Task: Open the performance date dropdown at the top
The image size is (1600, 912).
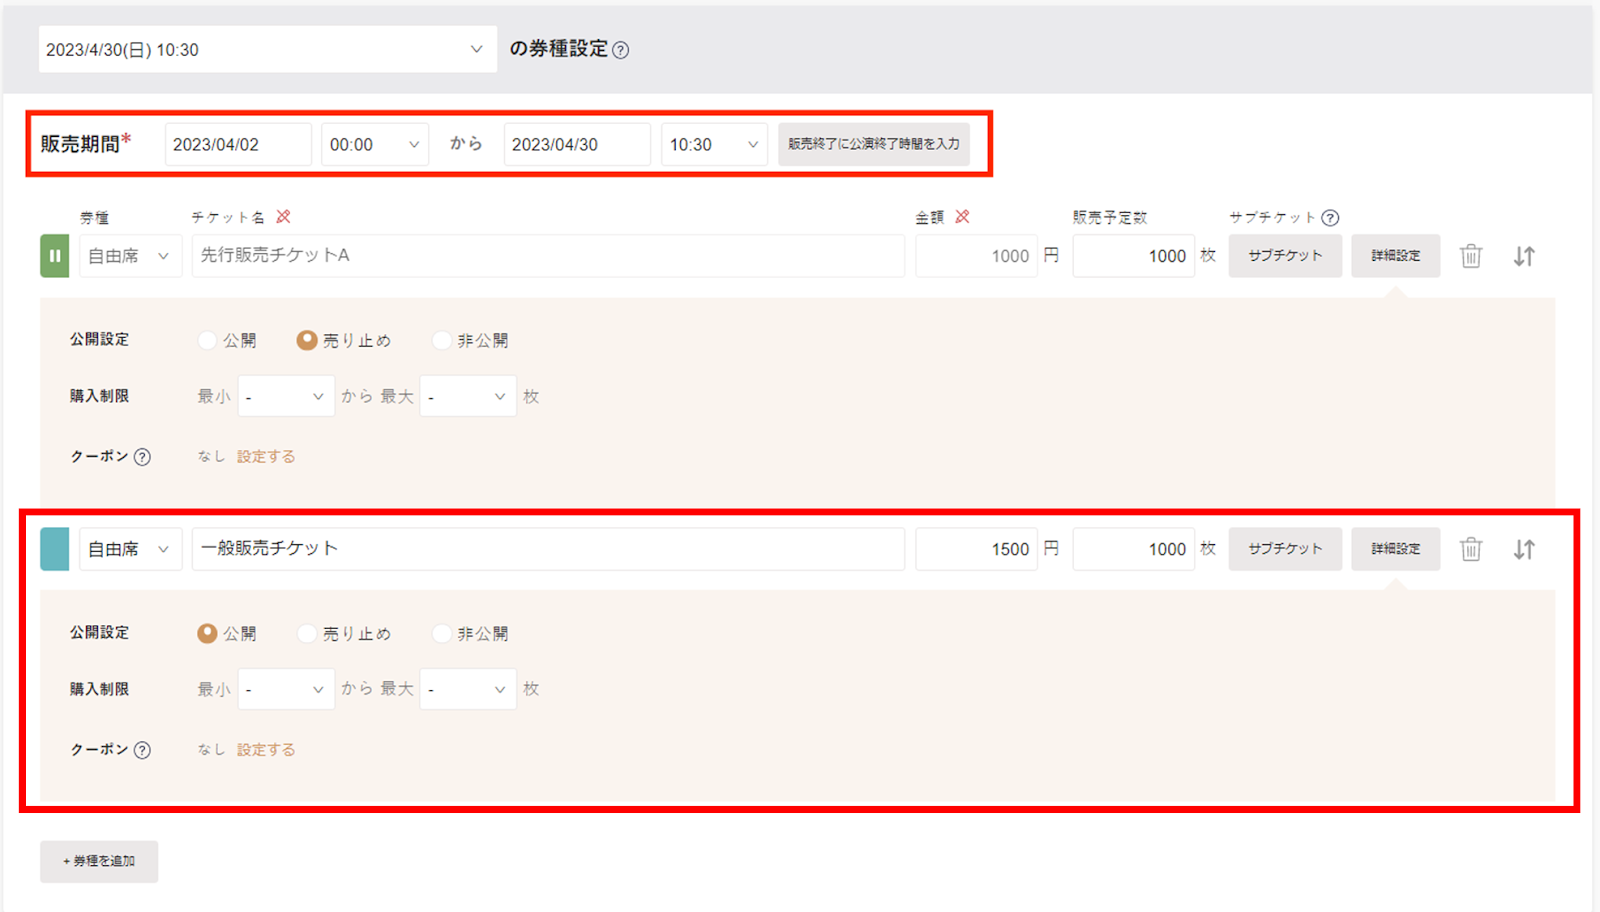Action: tap(266, 48)
